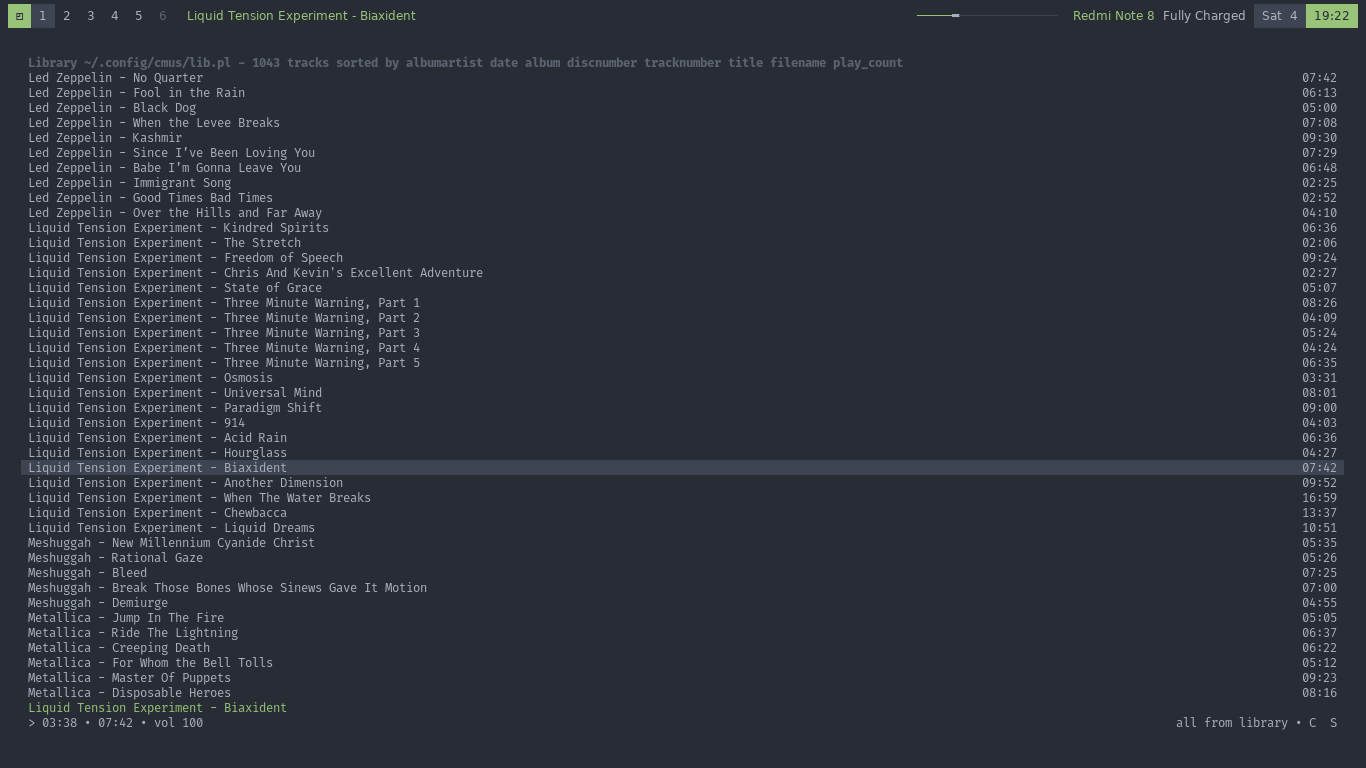Image resolution: width=1366 pixels, height=768 pixels.
Task: Select Liquid Tension Experiment - Osmosis
Action: tap(682, 378)
